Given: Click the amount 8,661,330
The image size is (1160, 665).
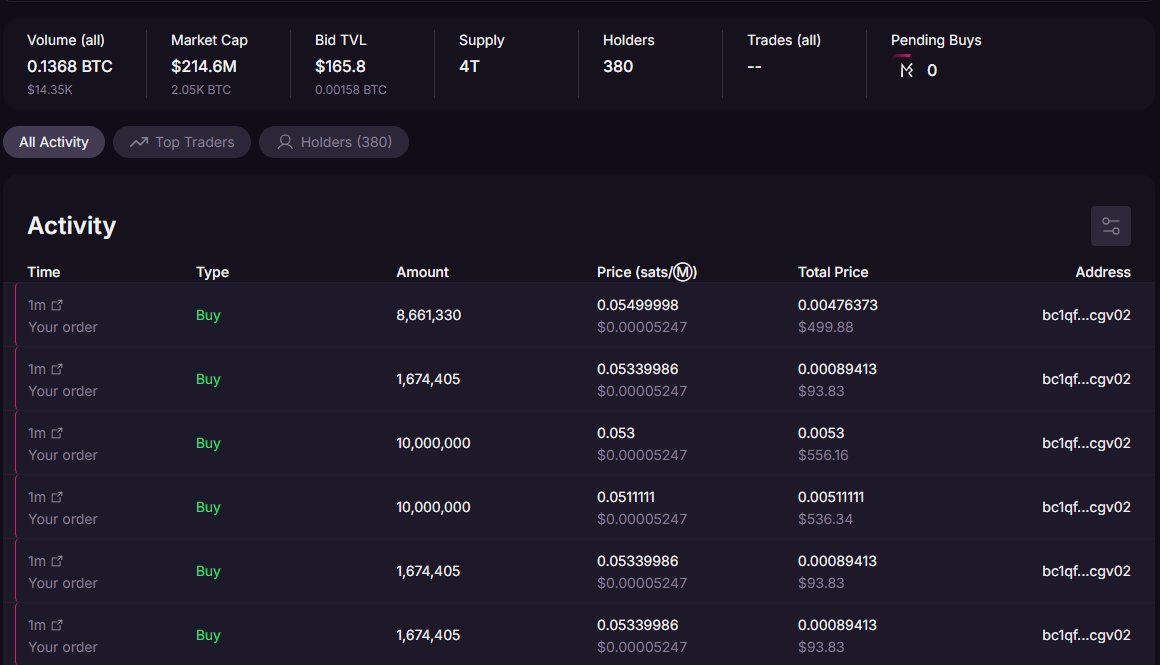Looking at the screenshot, I should (428, 315).
